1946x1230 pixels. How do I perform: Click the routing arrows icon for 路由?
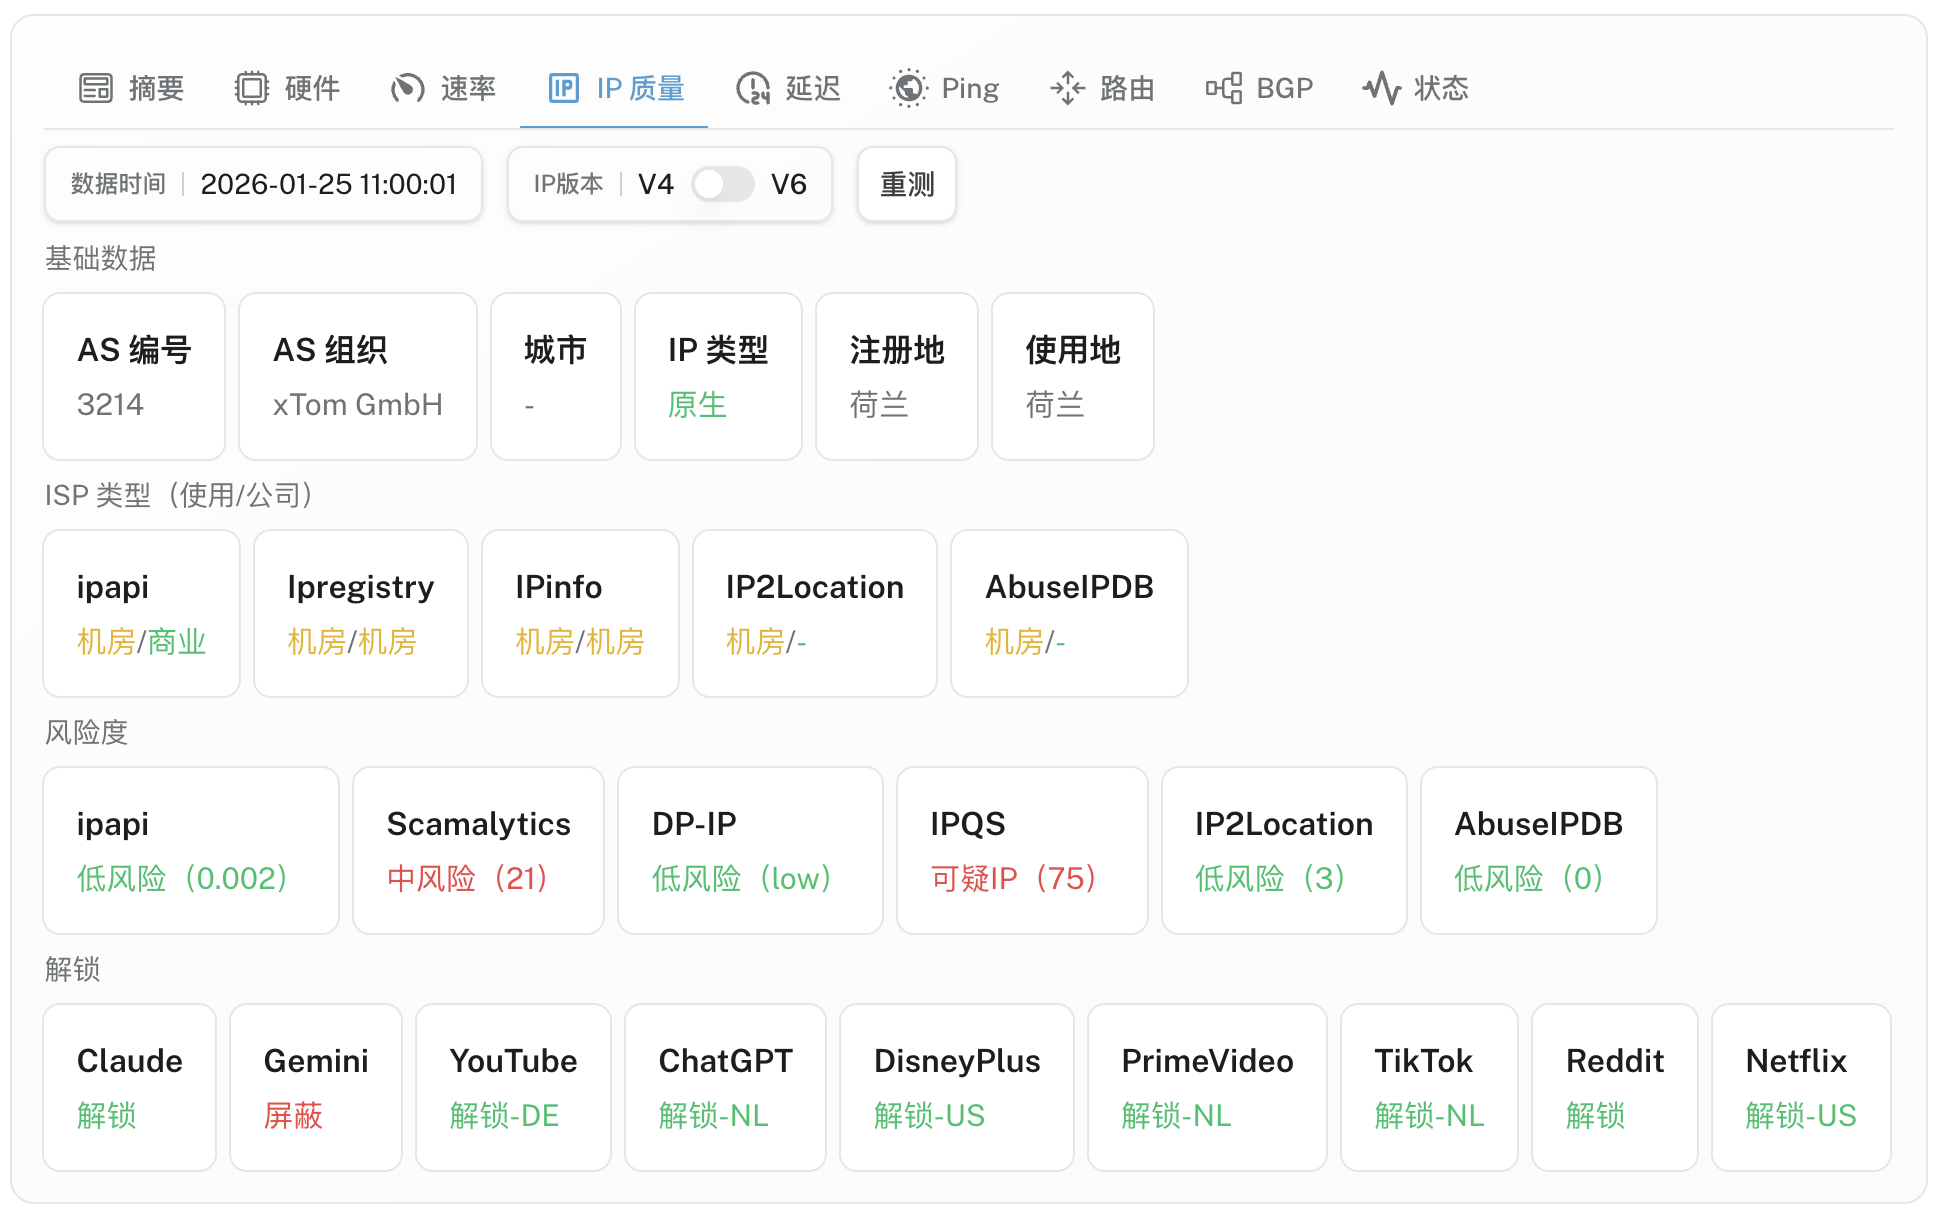tap(1067, 88)
